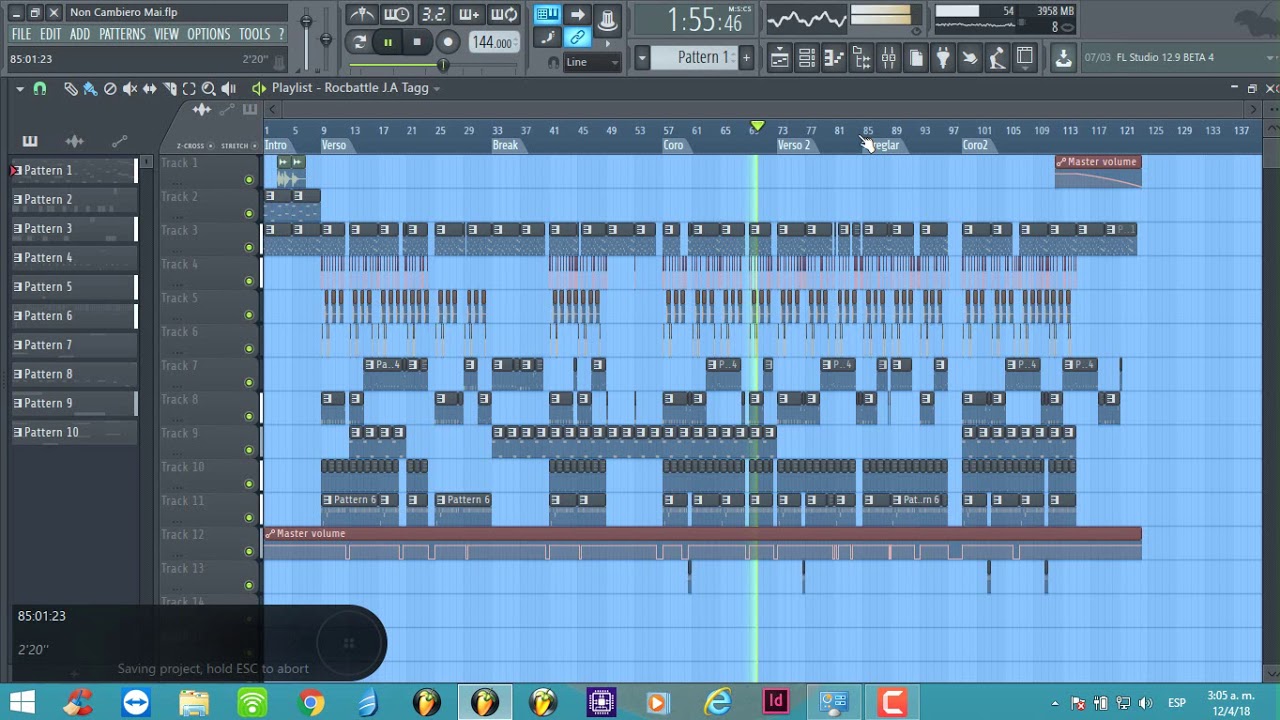Image resolution: width=1280 pixels, height=720 pixels.
Task: Toggle typing keyboard to piano icon
Action: click(547, 14)
